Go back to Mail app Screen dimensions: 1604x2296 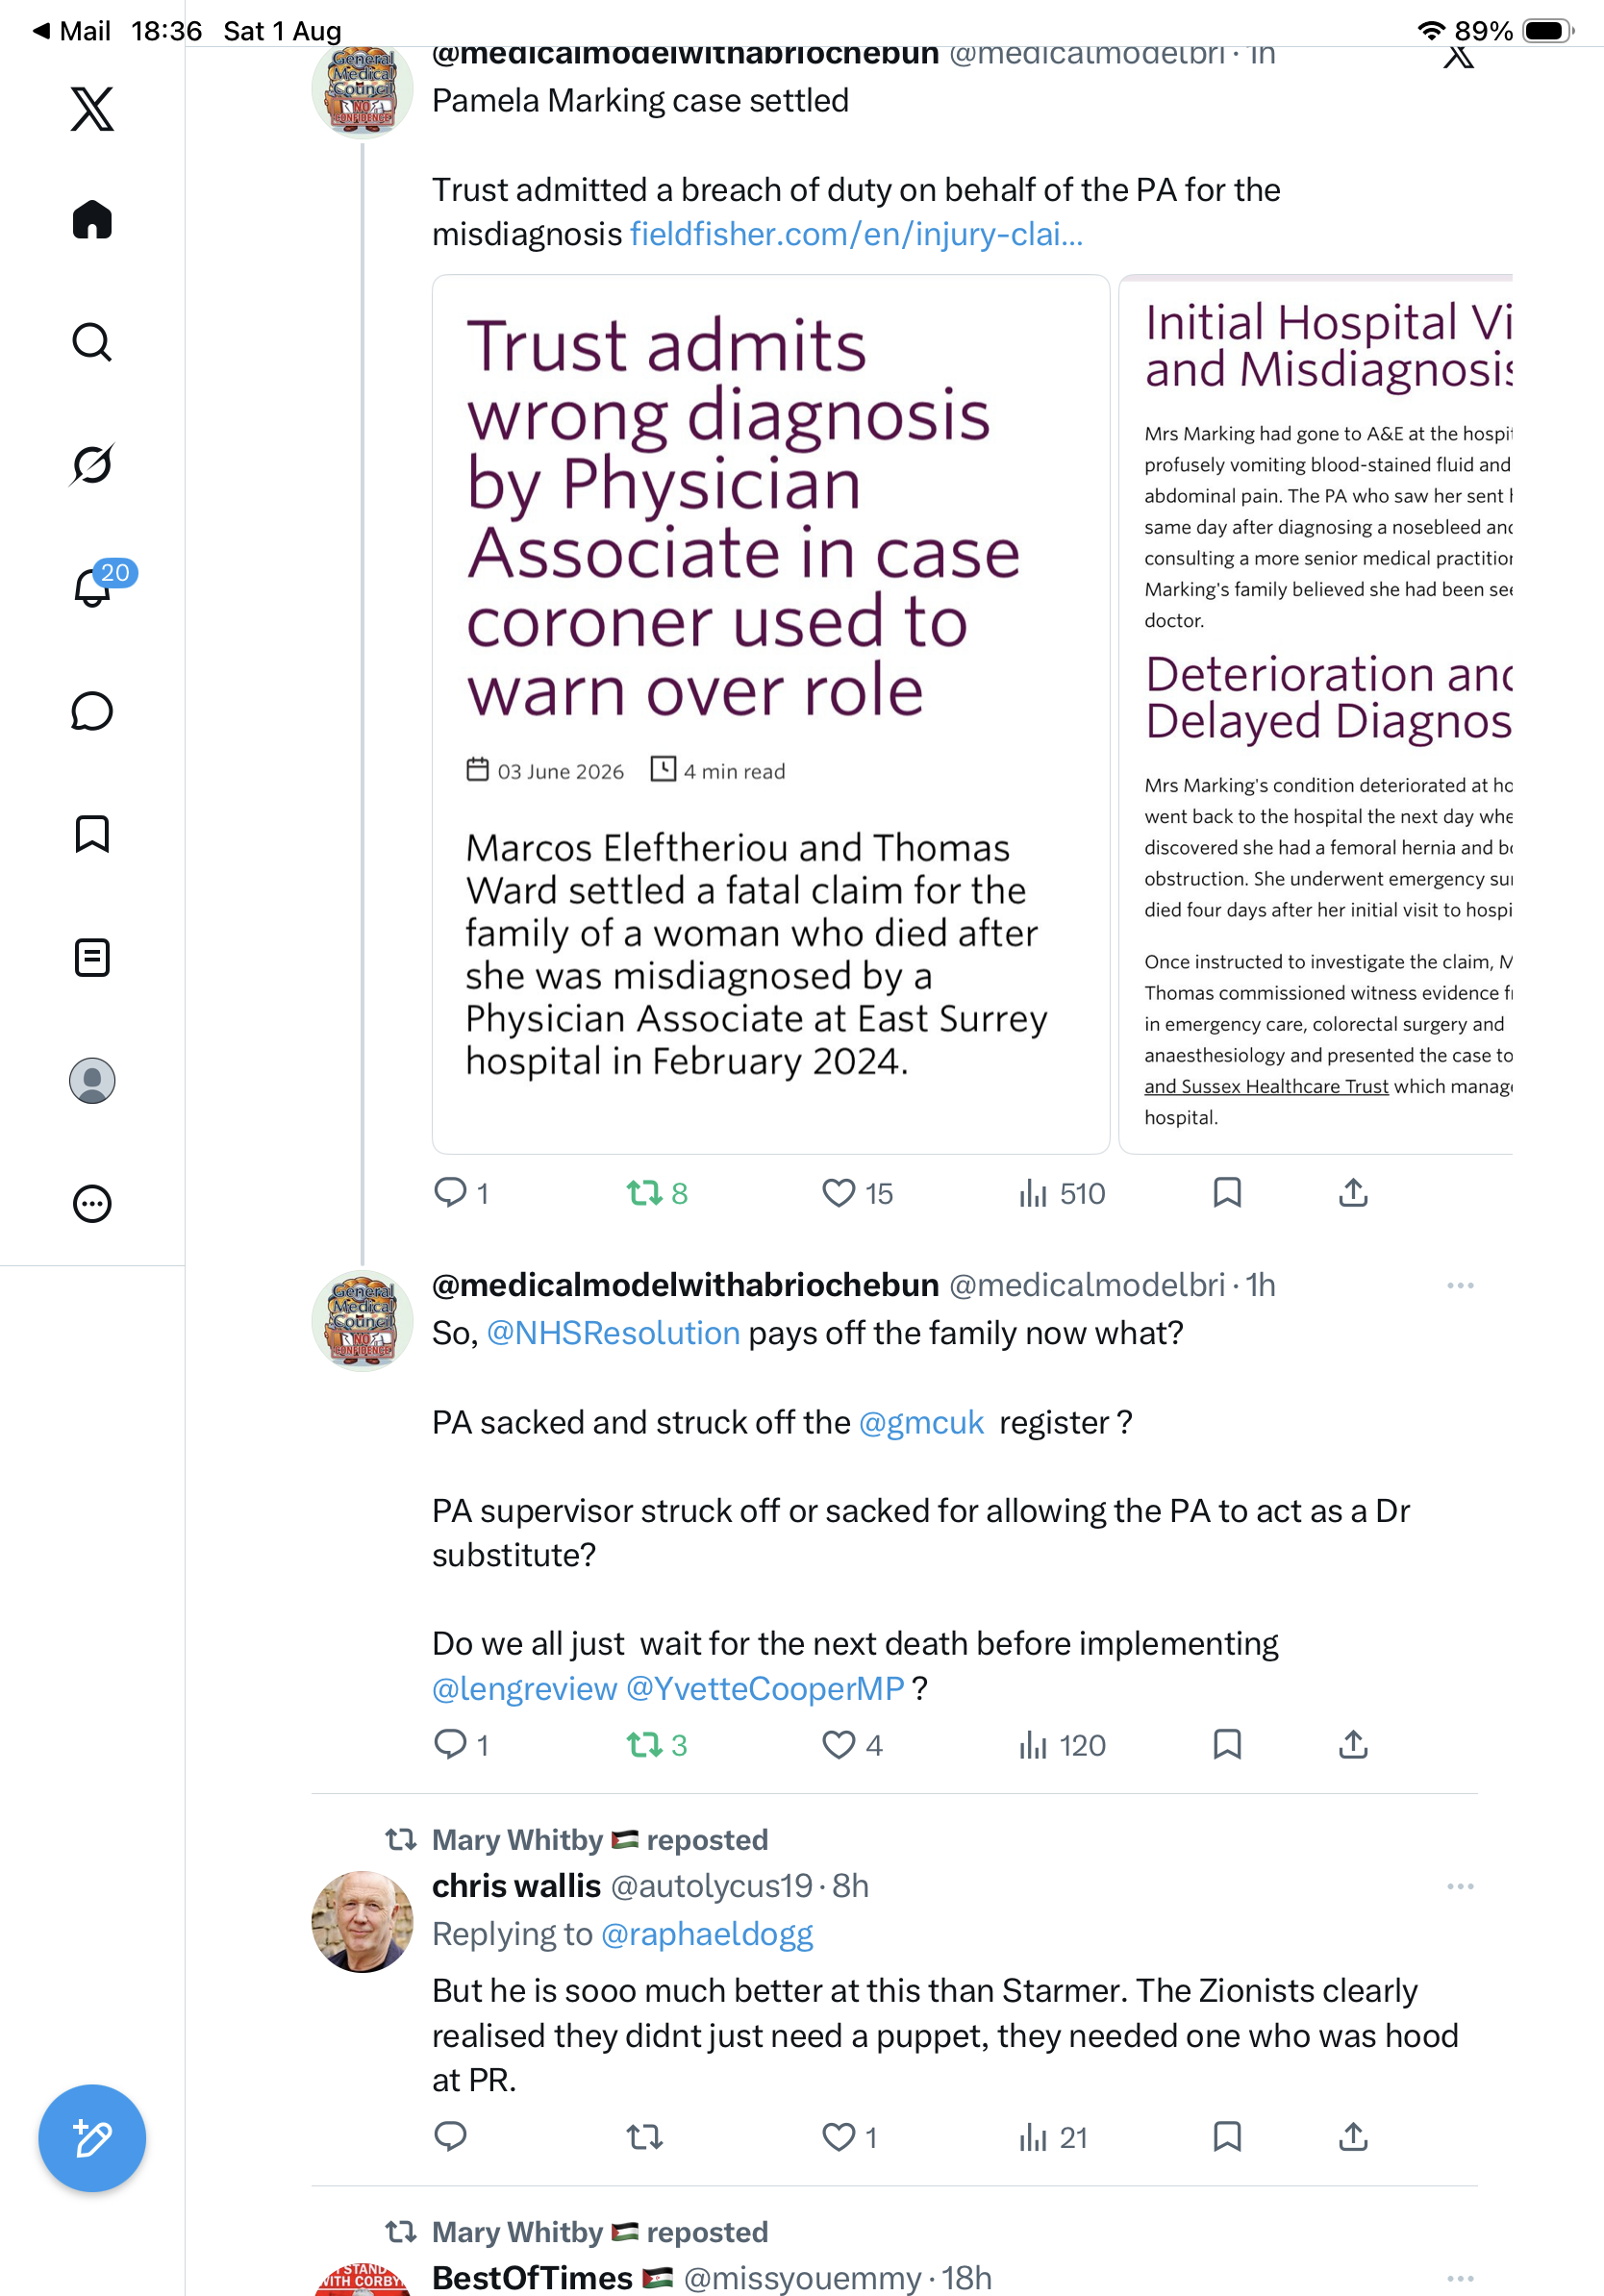(70, 31)
